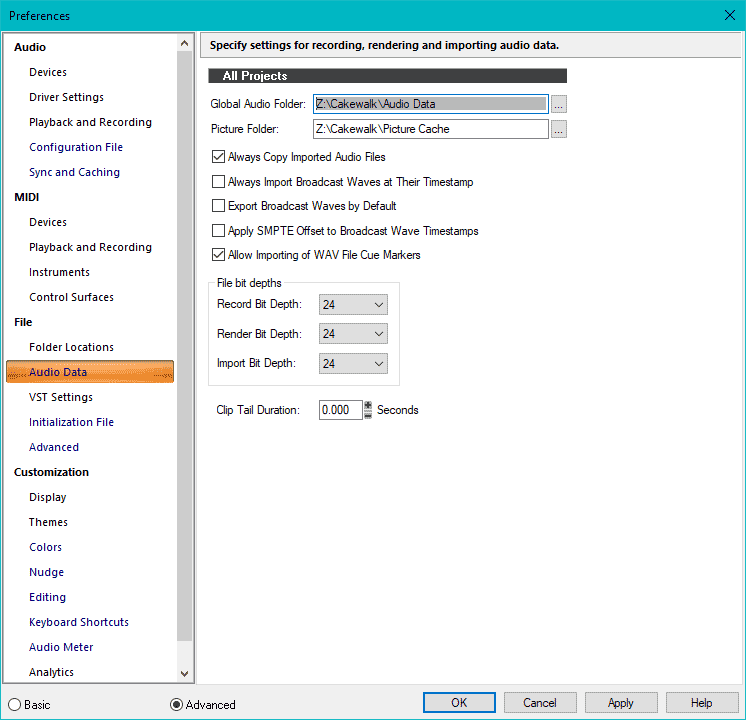Open the Record Bit Depth dropdown
Screen dimensions: 746x720
tap(353, 304)
